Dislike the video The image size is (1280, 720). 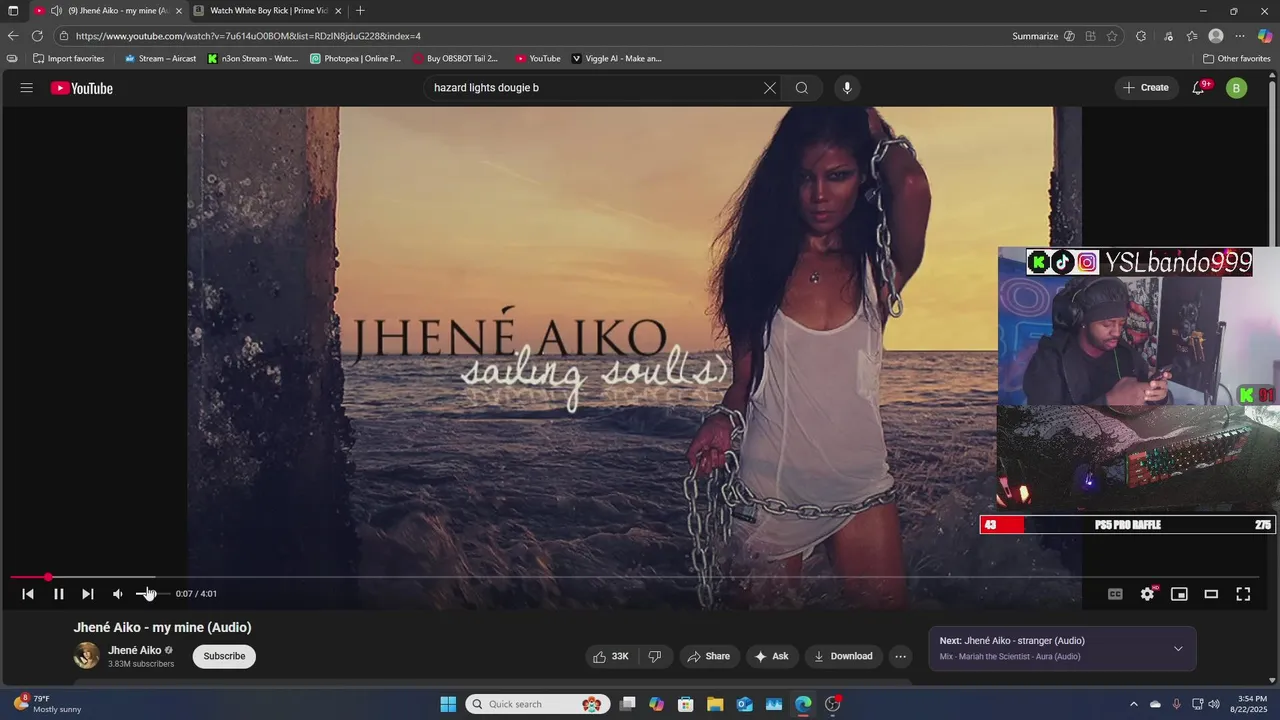pyautogui.click(x=655, y=656)
